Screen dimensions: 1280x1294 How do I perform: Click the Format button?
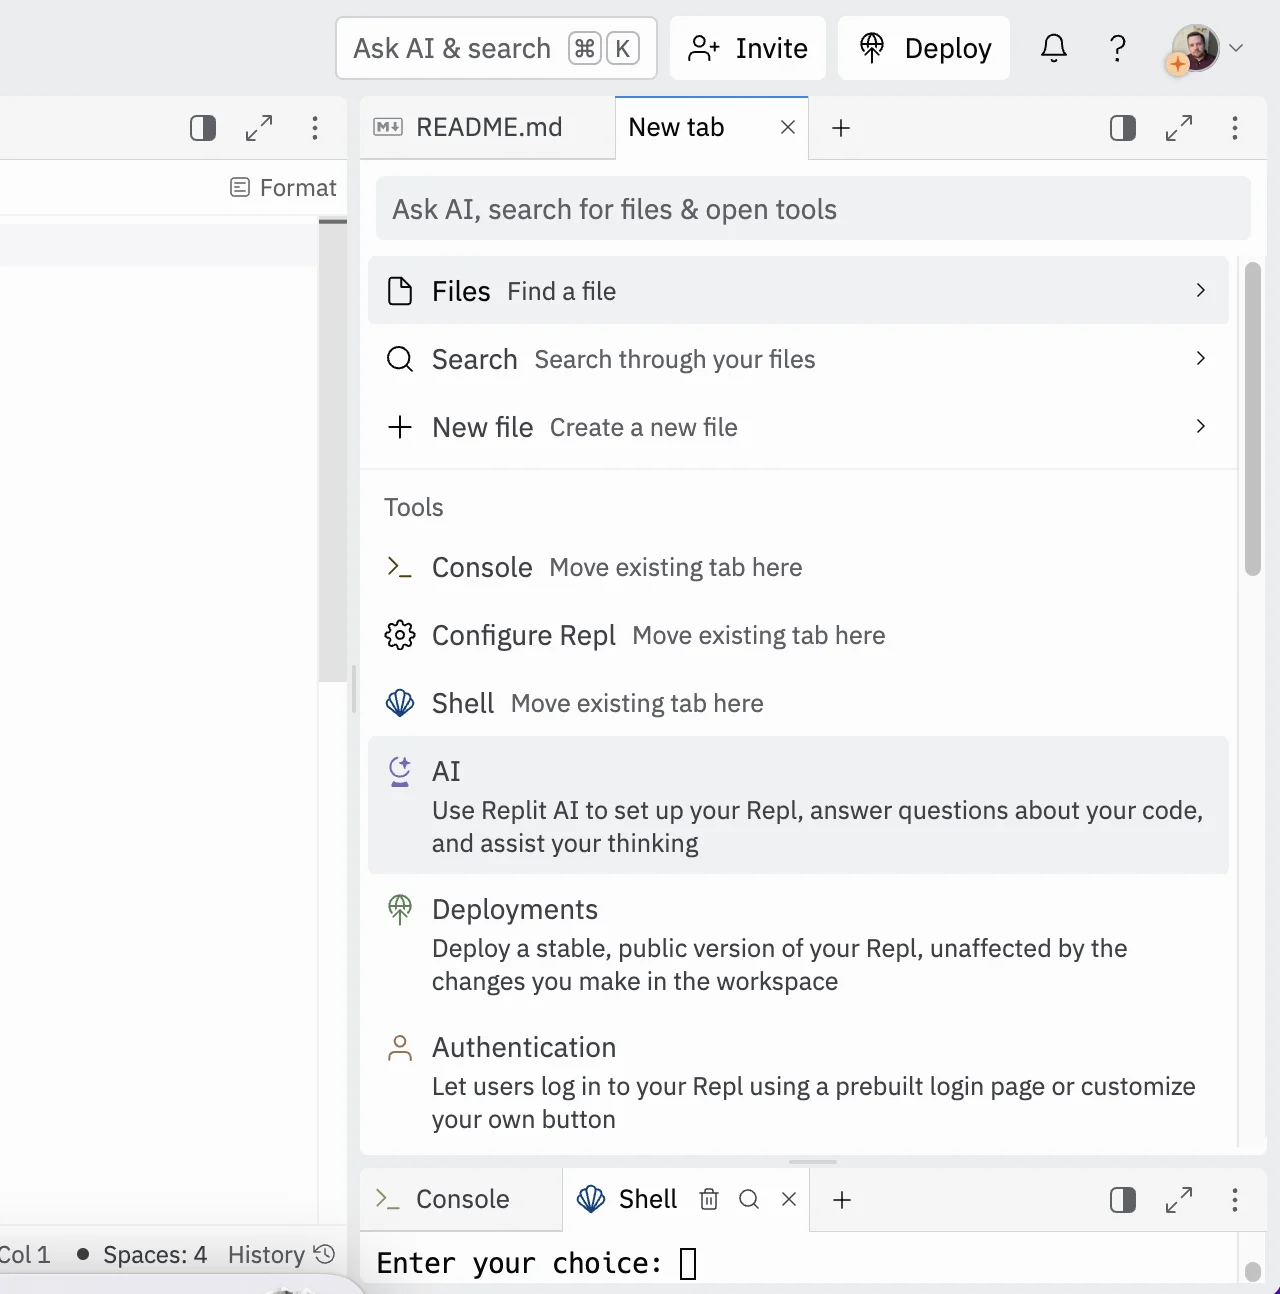pyautogui.click(x=283, y=188)
